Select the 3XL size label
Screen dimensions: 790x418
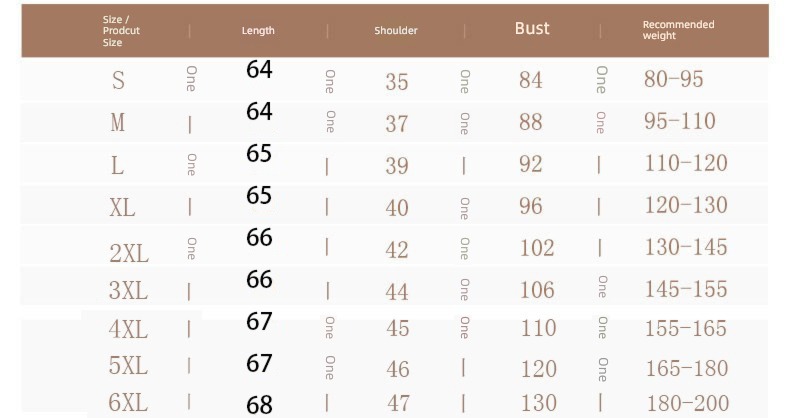(128, 291)
